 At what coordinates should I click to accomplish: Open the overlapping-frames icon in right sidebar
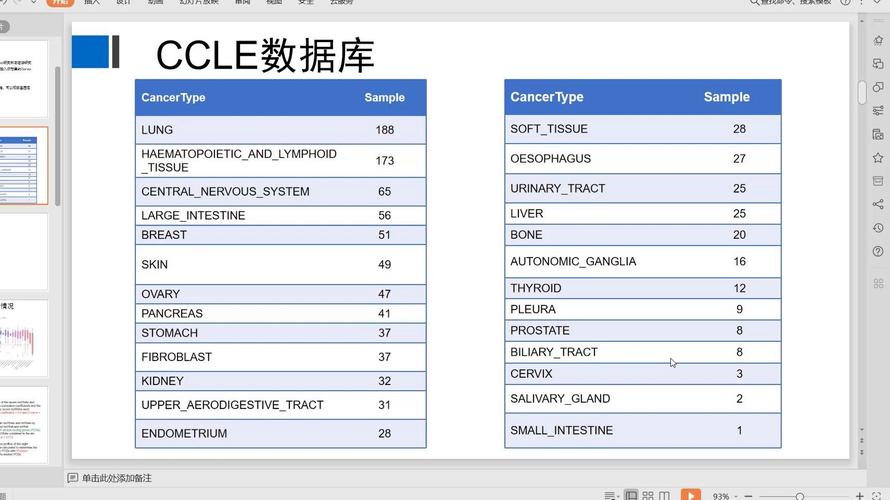coord(878,64)
